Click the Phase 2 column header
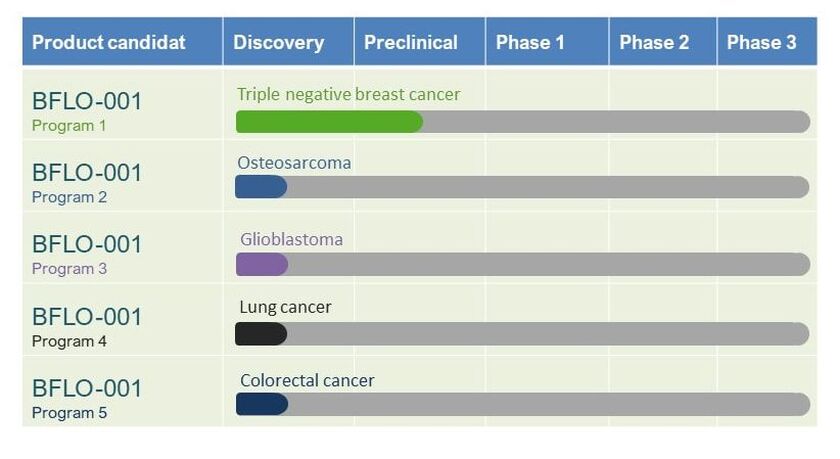 tap(663, 42)
